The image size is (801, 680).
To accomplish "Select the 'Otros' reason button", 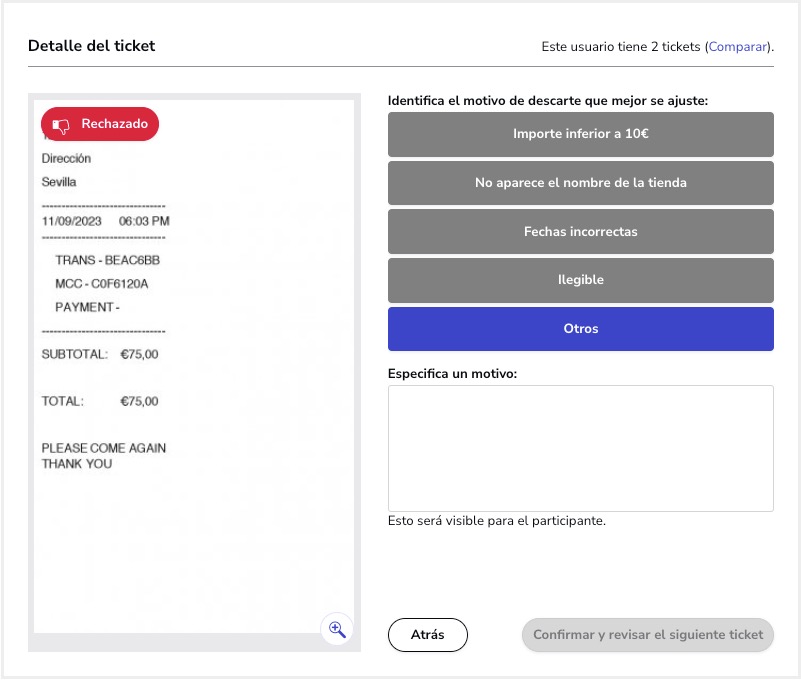I will coord(580,329).
